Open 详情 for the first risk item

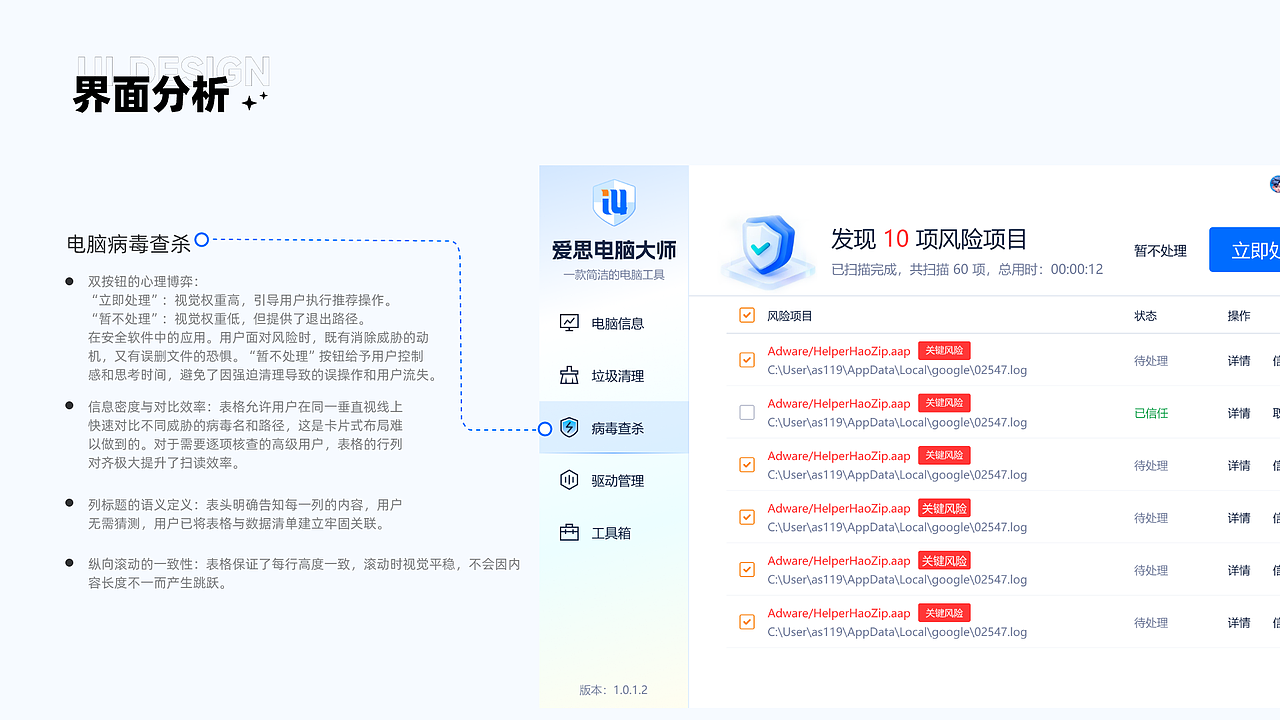1238,360
